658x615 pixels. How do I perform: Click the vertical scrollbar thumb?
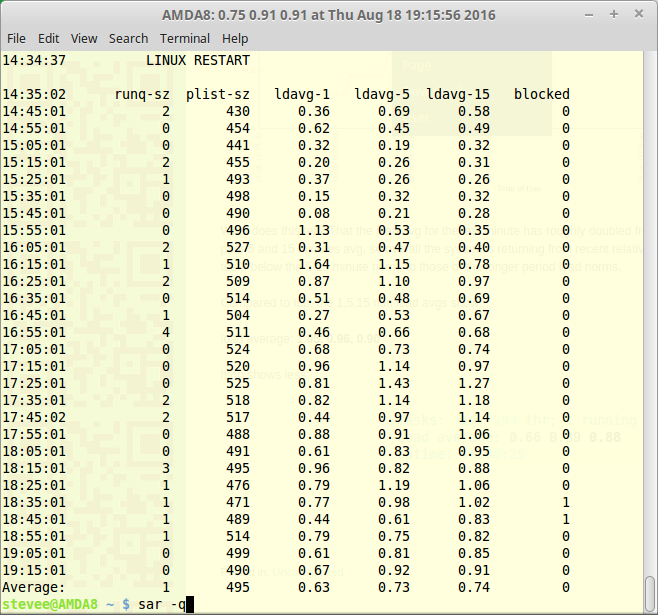(650, 586)
